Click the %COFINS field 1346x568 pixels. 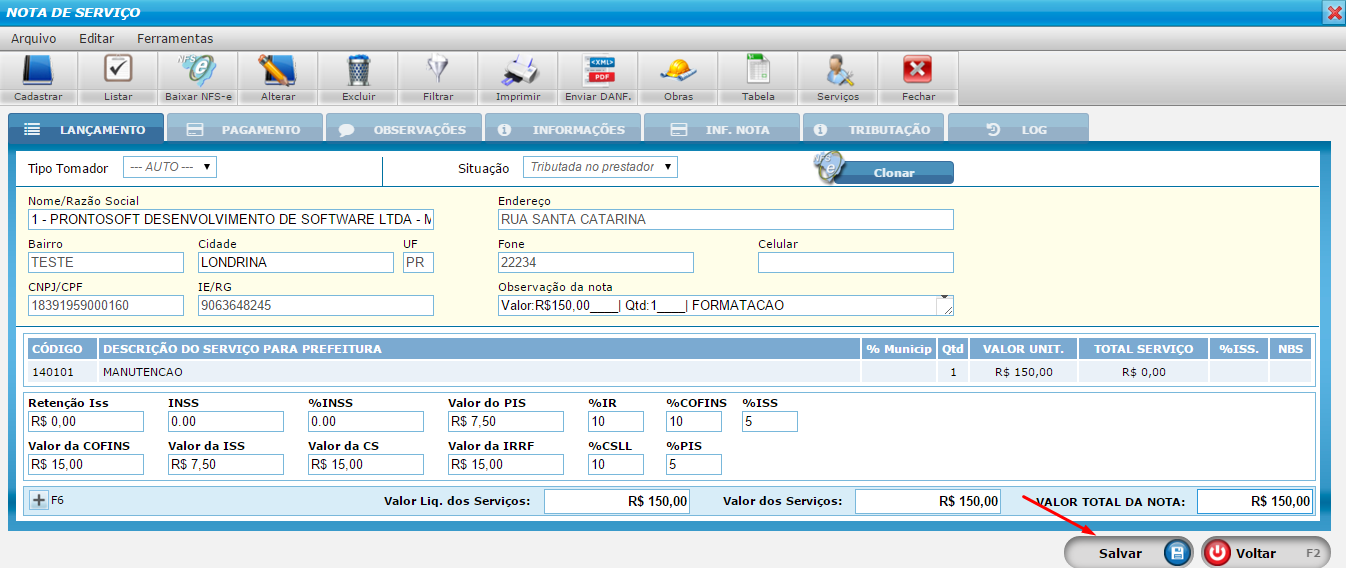(694, 421)
